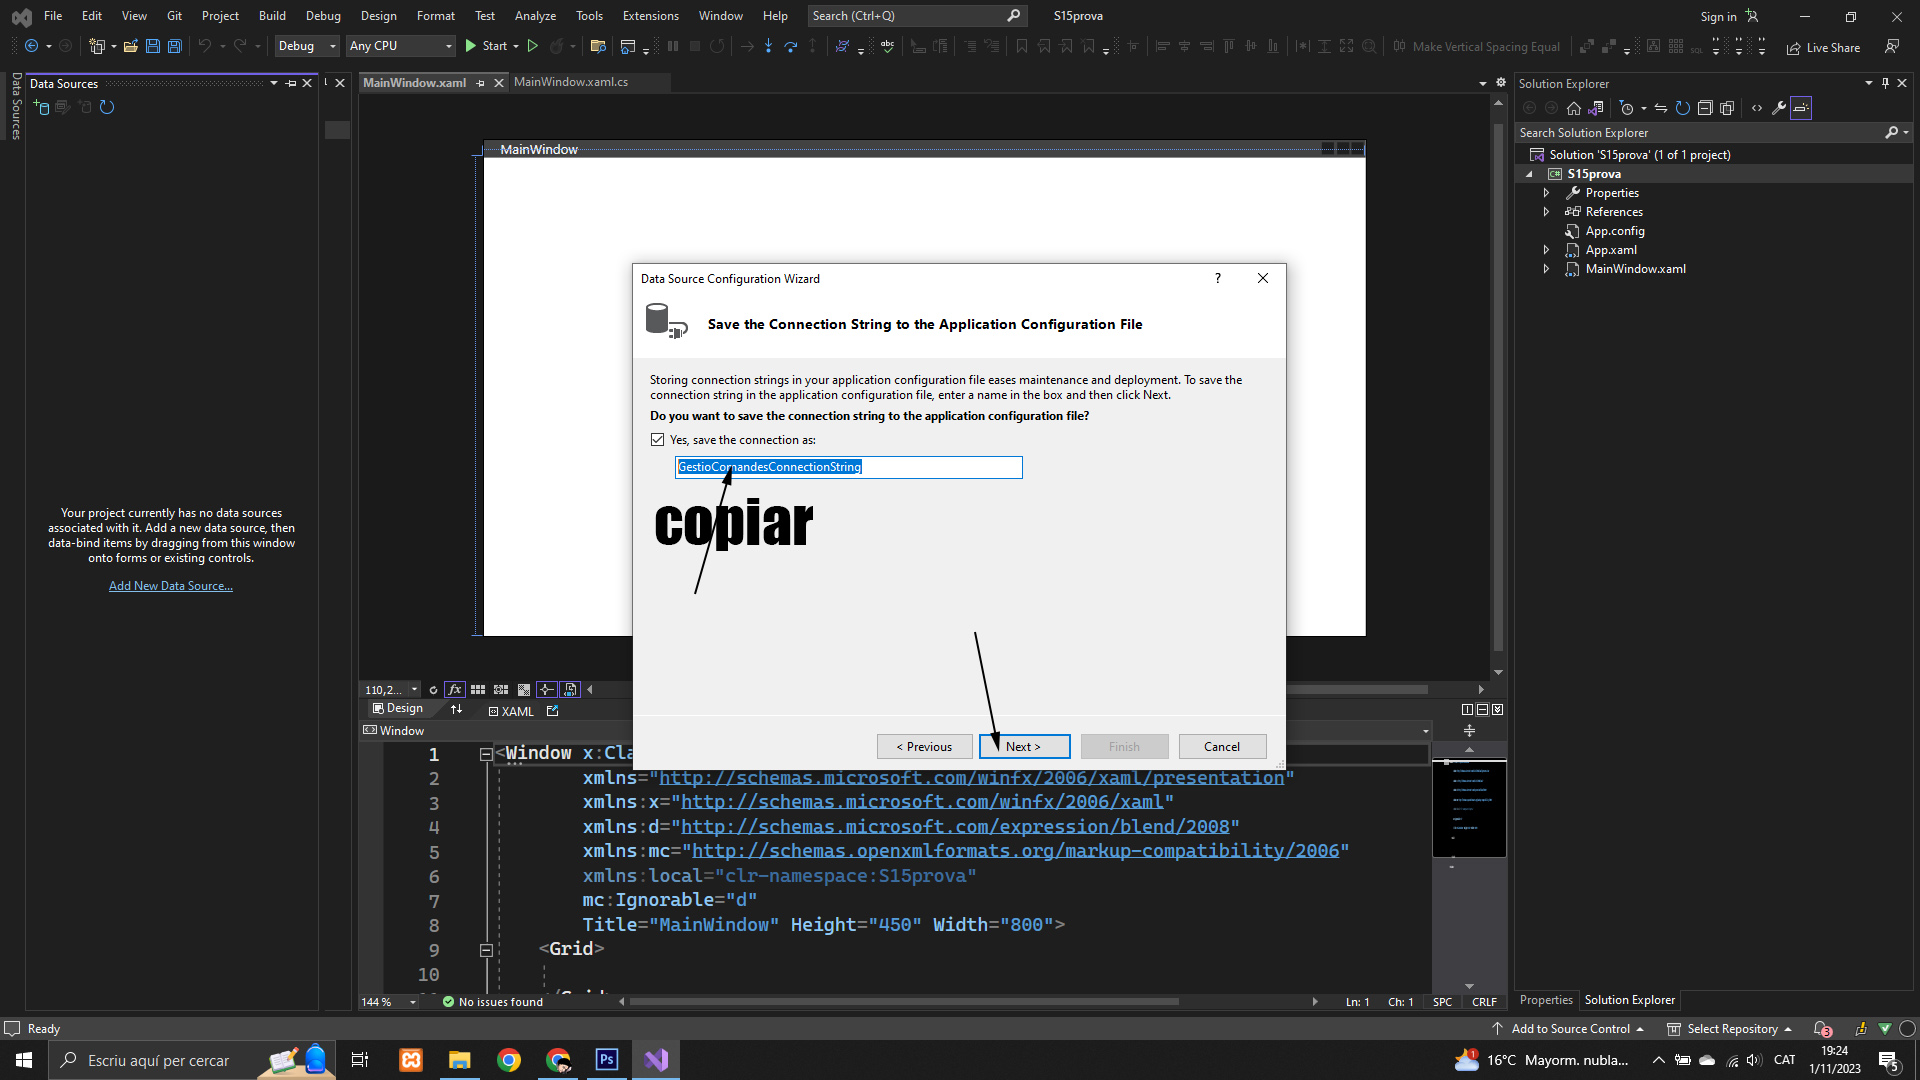
Task: Click the Open File toolbar icon
Action: click(131, 46)
